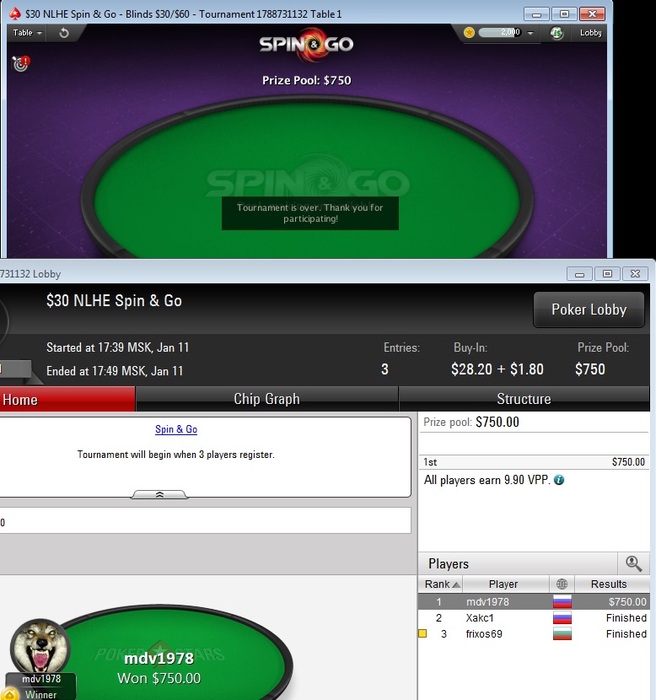
Task: Click the 2,000 progress bar
Action: tap(499, 33)
